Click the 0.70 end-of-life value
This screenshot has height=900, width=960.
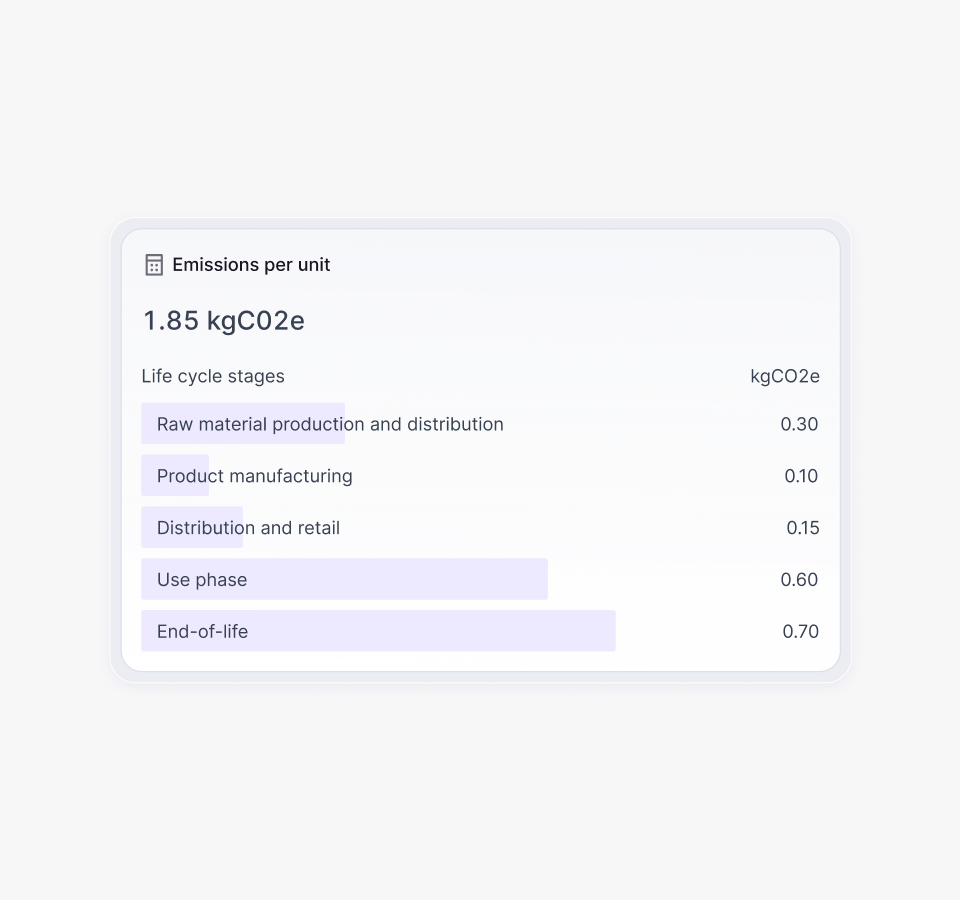point(800,632)
